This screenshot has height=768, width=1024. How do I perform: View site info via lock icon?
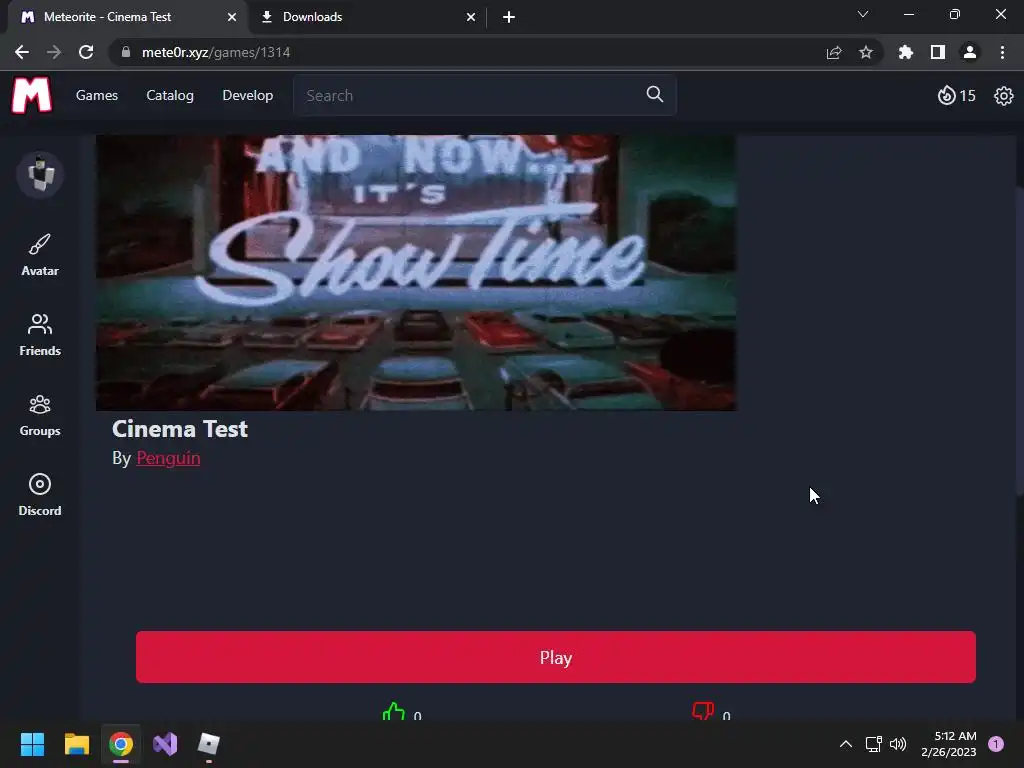[x=126, y=52]
